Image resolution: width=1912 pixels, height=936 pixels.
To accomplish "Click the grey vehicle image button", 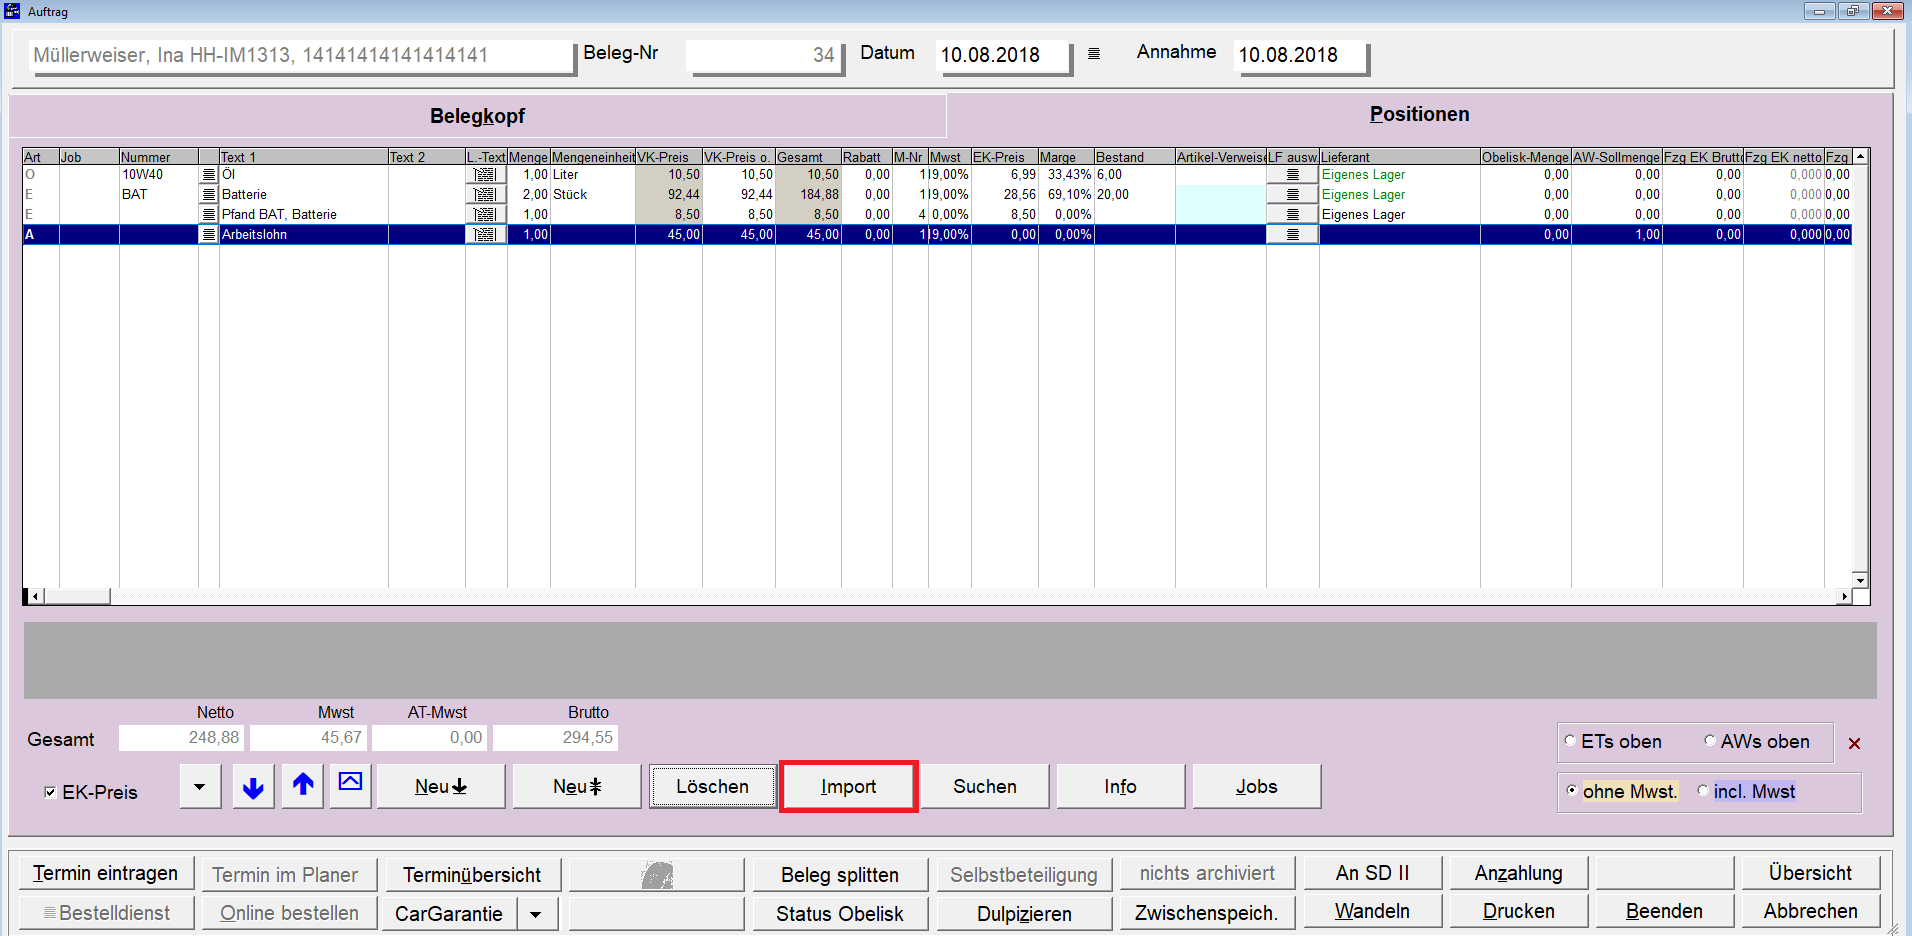I will click(657, 875).
